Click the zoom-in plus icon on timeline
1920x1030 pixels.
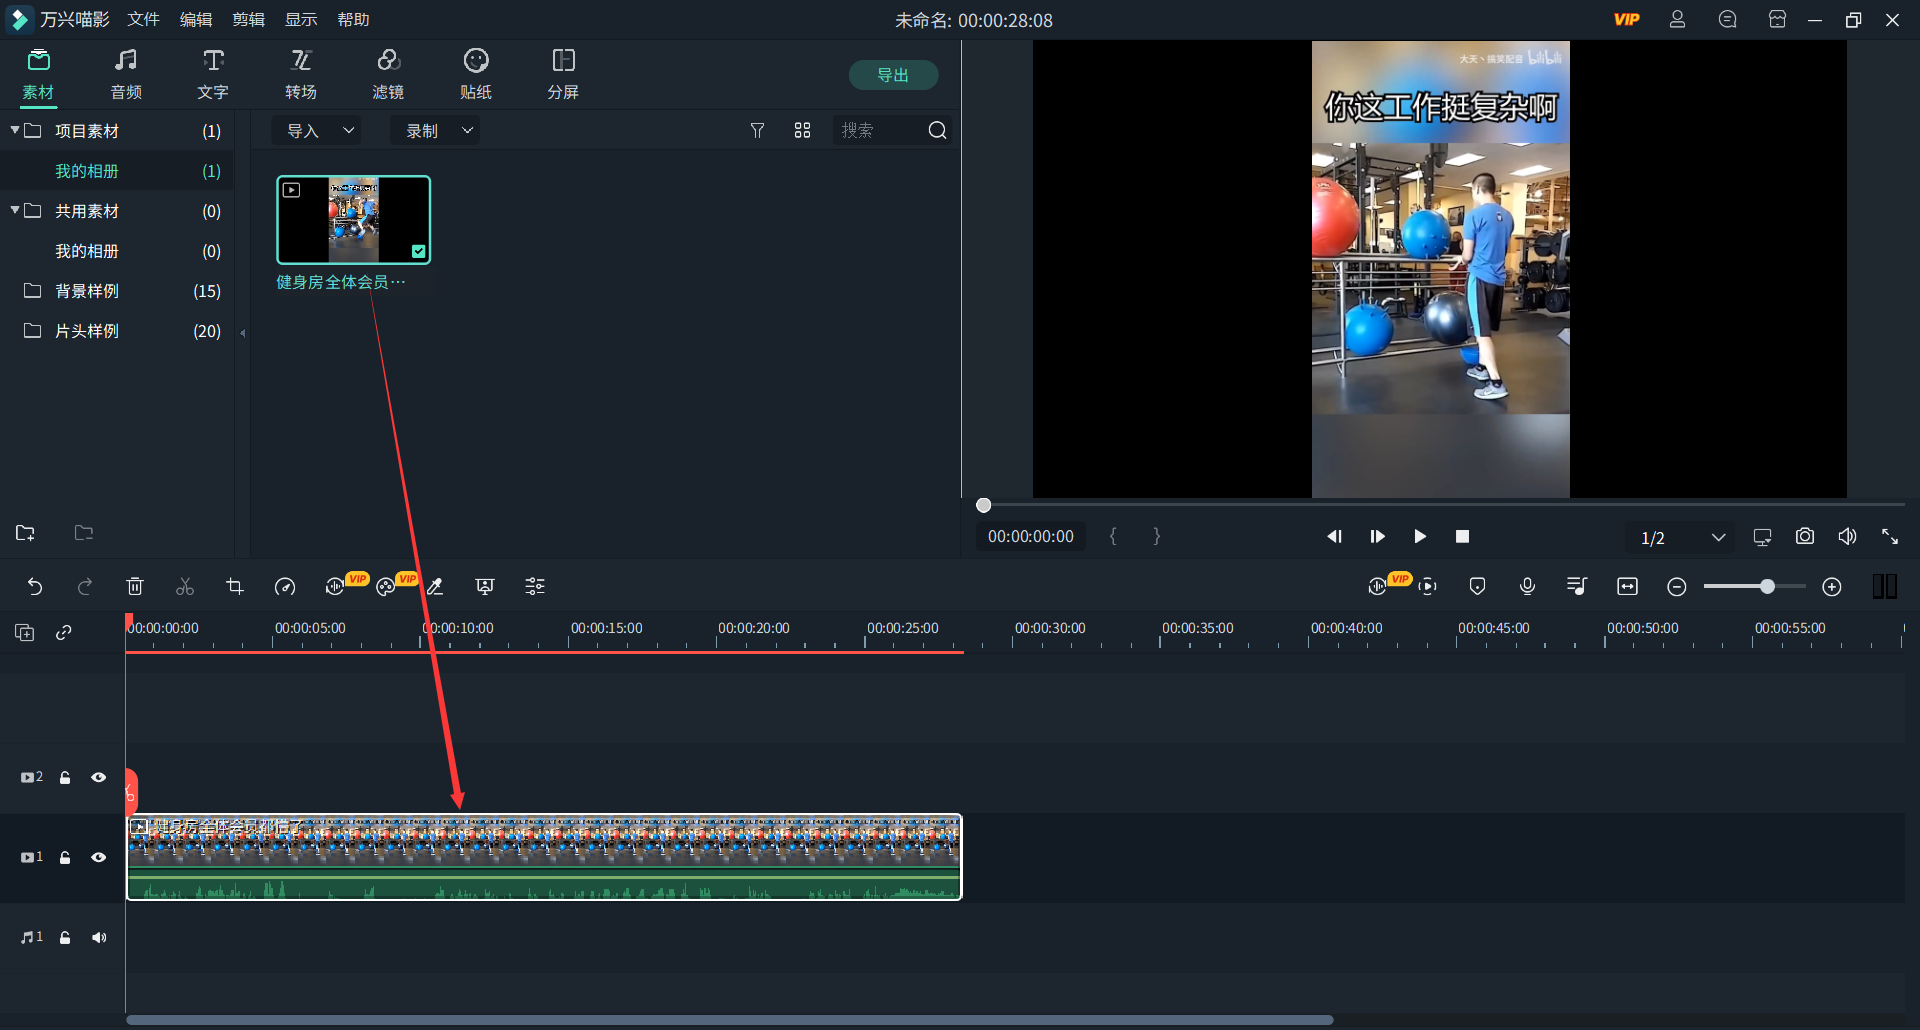(1831, 587)
